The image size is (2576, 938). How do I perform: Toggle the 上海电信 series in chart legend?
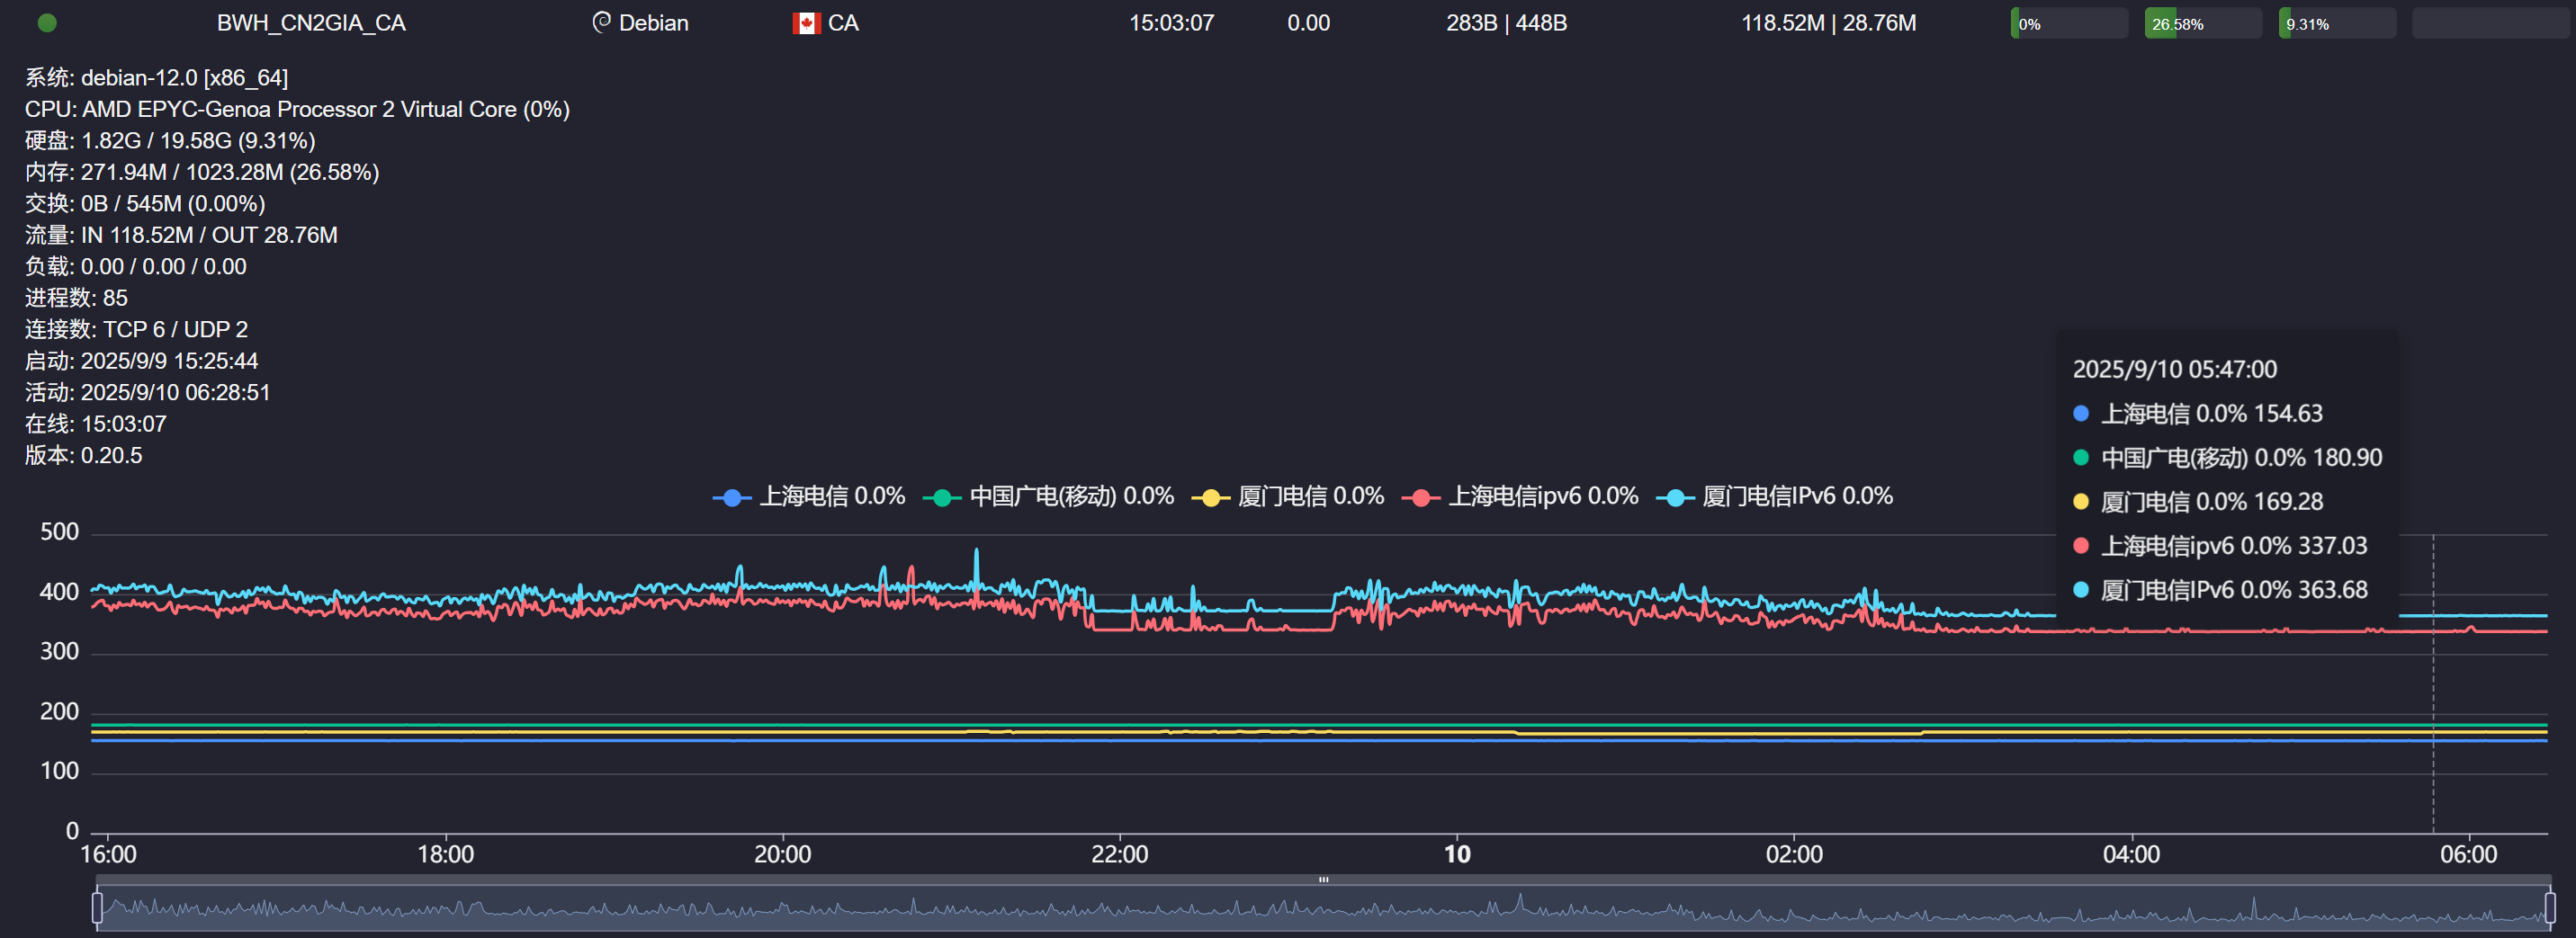click(x=808, y=496)
